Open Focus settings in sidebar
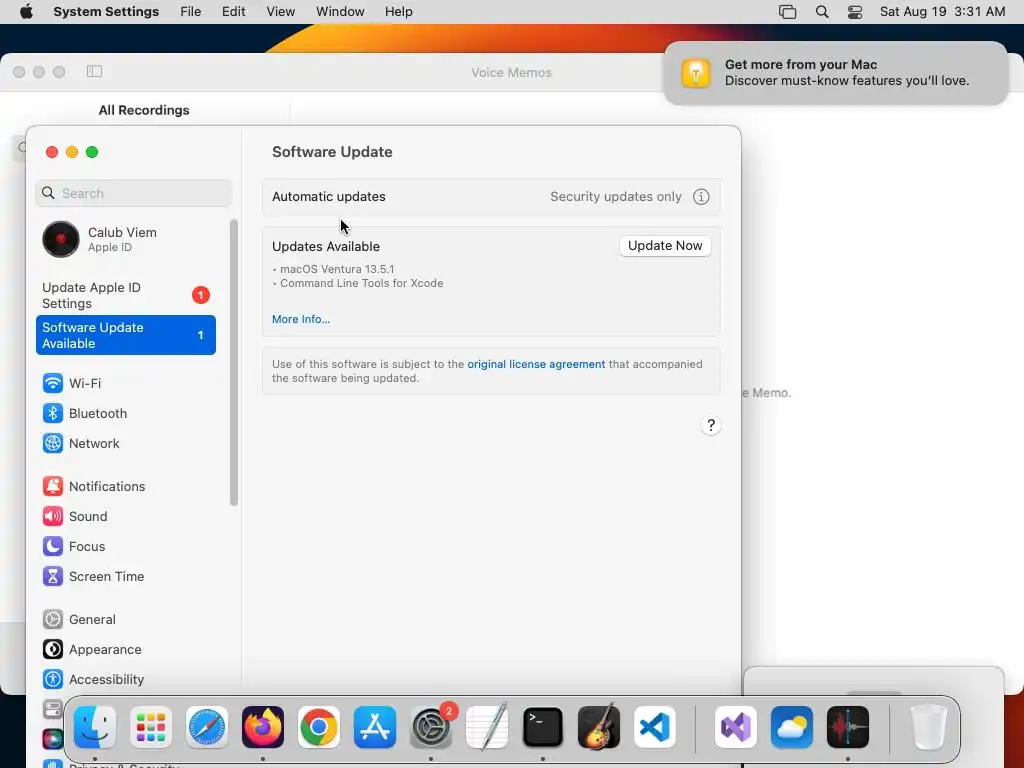 (x=125, y=547)
